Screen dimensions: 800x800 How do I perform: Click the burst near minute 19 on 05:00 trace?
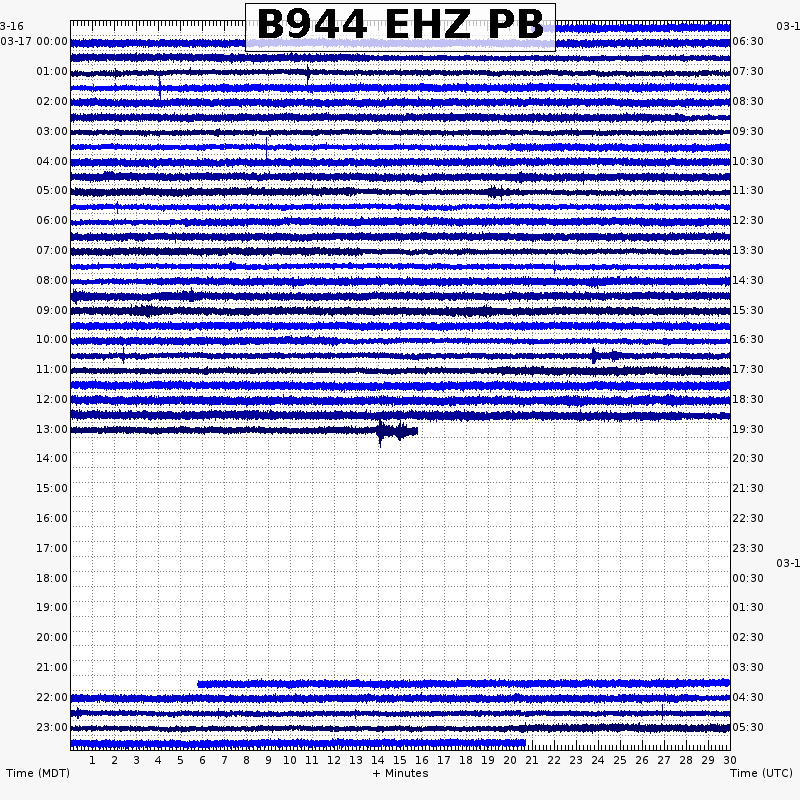point(497,192)
